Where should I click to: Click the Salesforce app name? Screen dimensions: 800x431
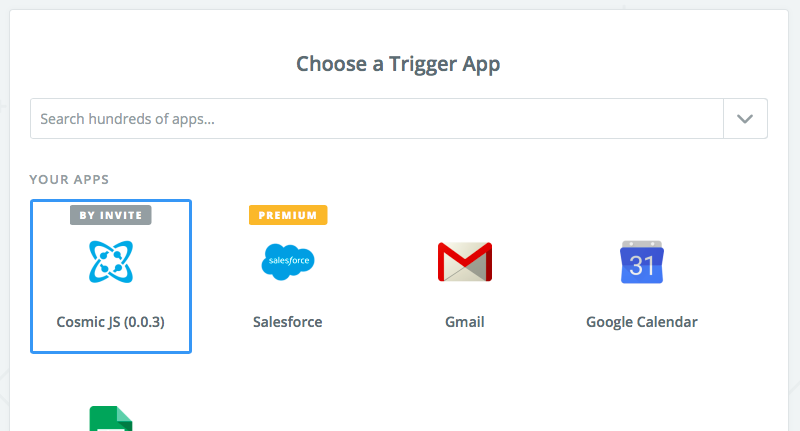coord(287,322)
